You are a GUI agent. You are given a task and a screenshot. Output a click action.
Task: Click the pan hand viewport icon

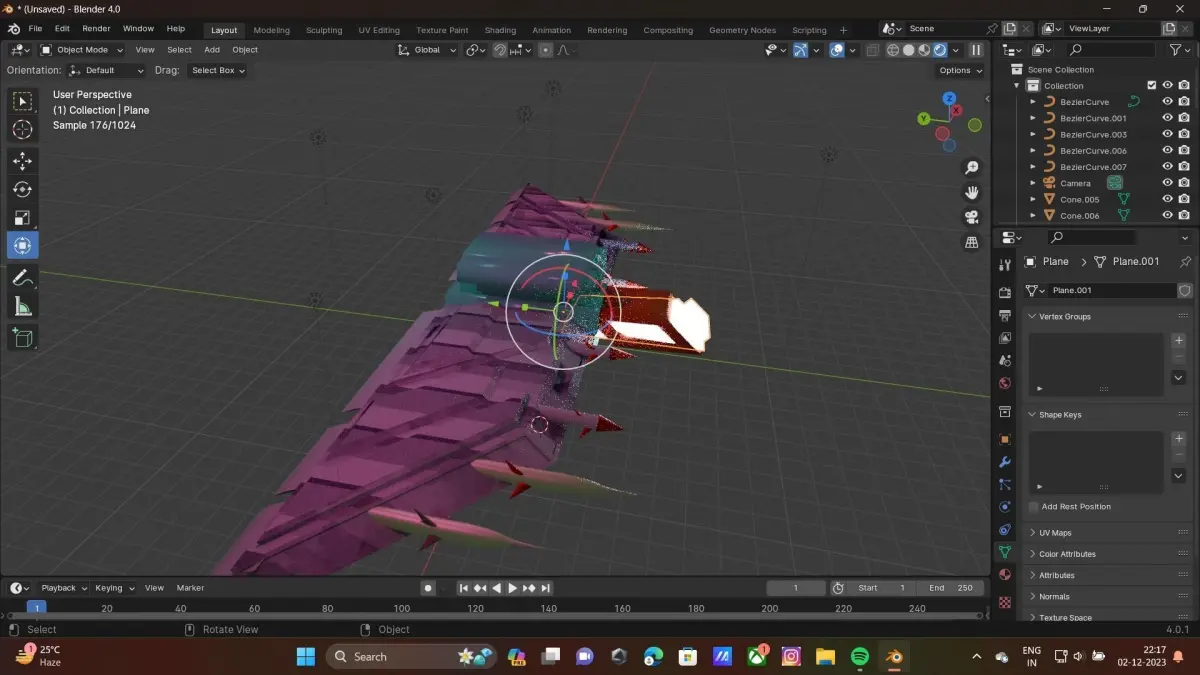click(971, 192)
